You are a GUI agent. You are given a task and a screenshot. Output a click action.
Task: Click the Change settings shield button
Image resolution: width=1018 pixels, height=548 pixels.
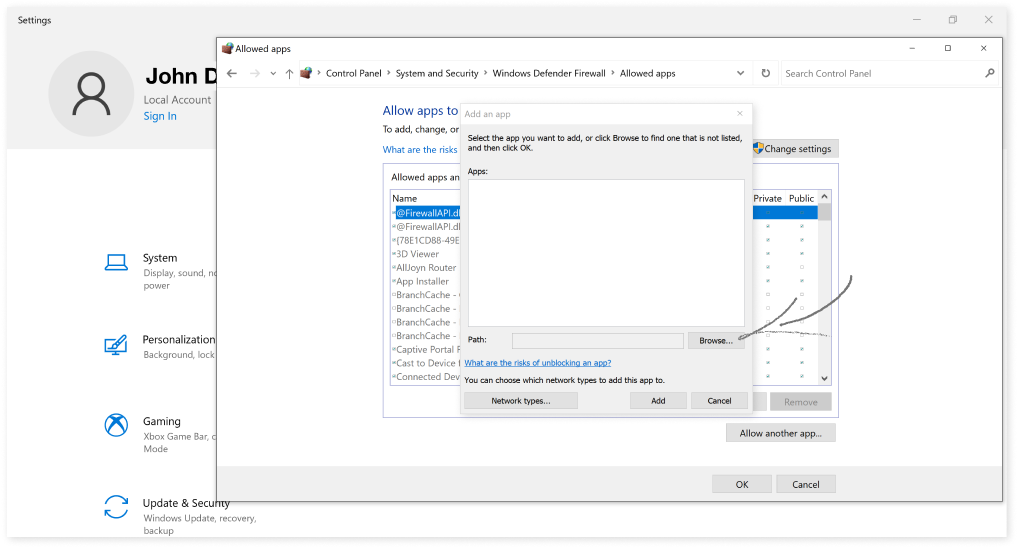[x=795, y=149]
